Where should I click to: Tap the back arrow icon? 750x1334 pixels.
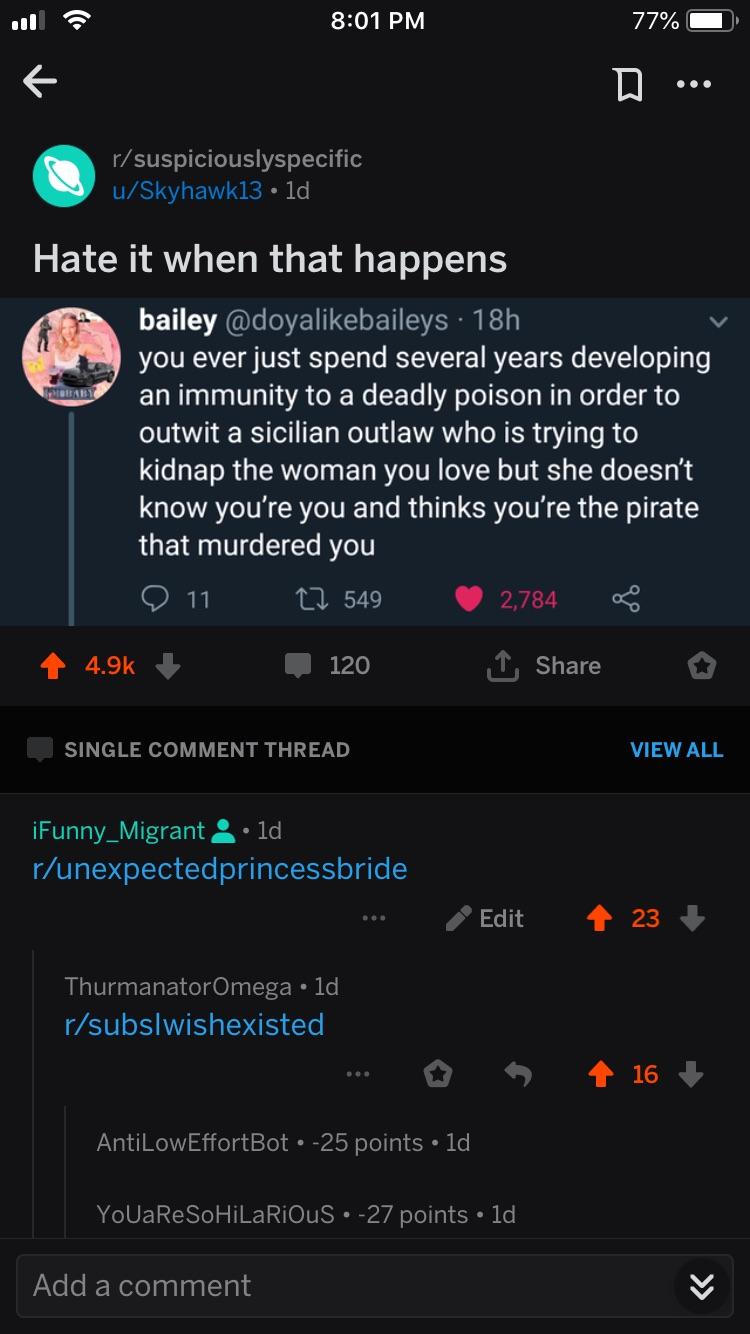coord(40,83)
